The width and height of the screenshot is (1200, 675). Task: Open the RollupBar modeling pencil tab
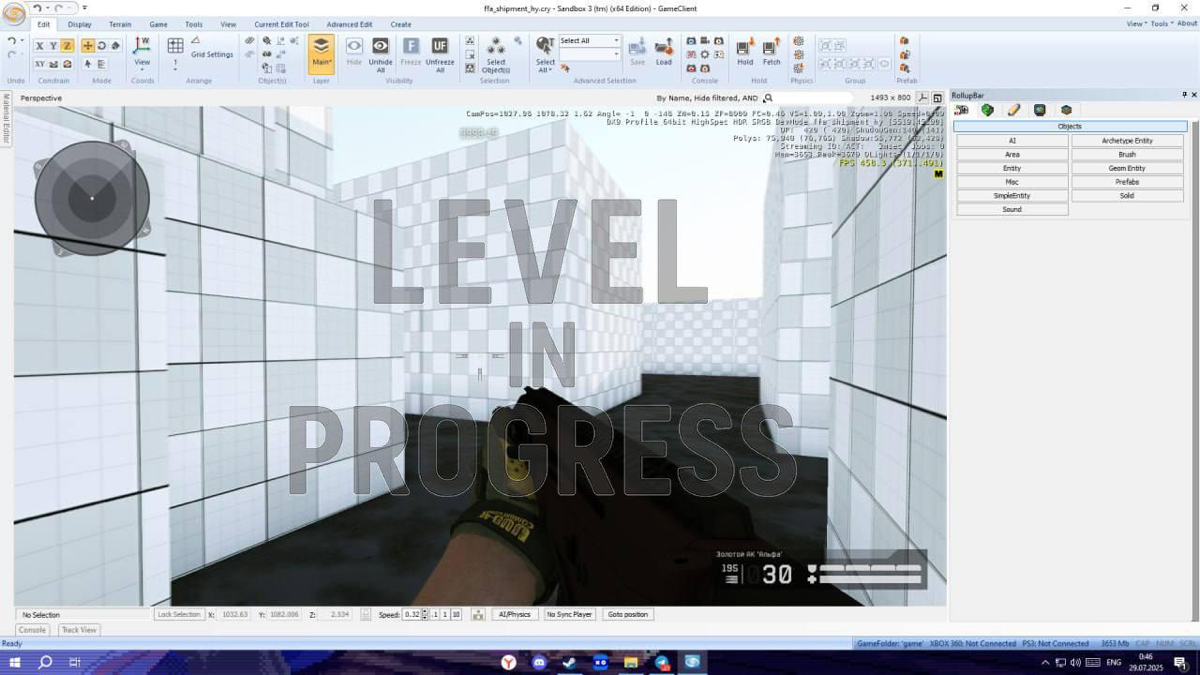tap(1014, 110)
